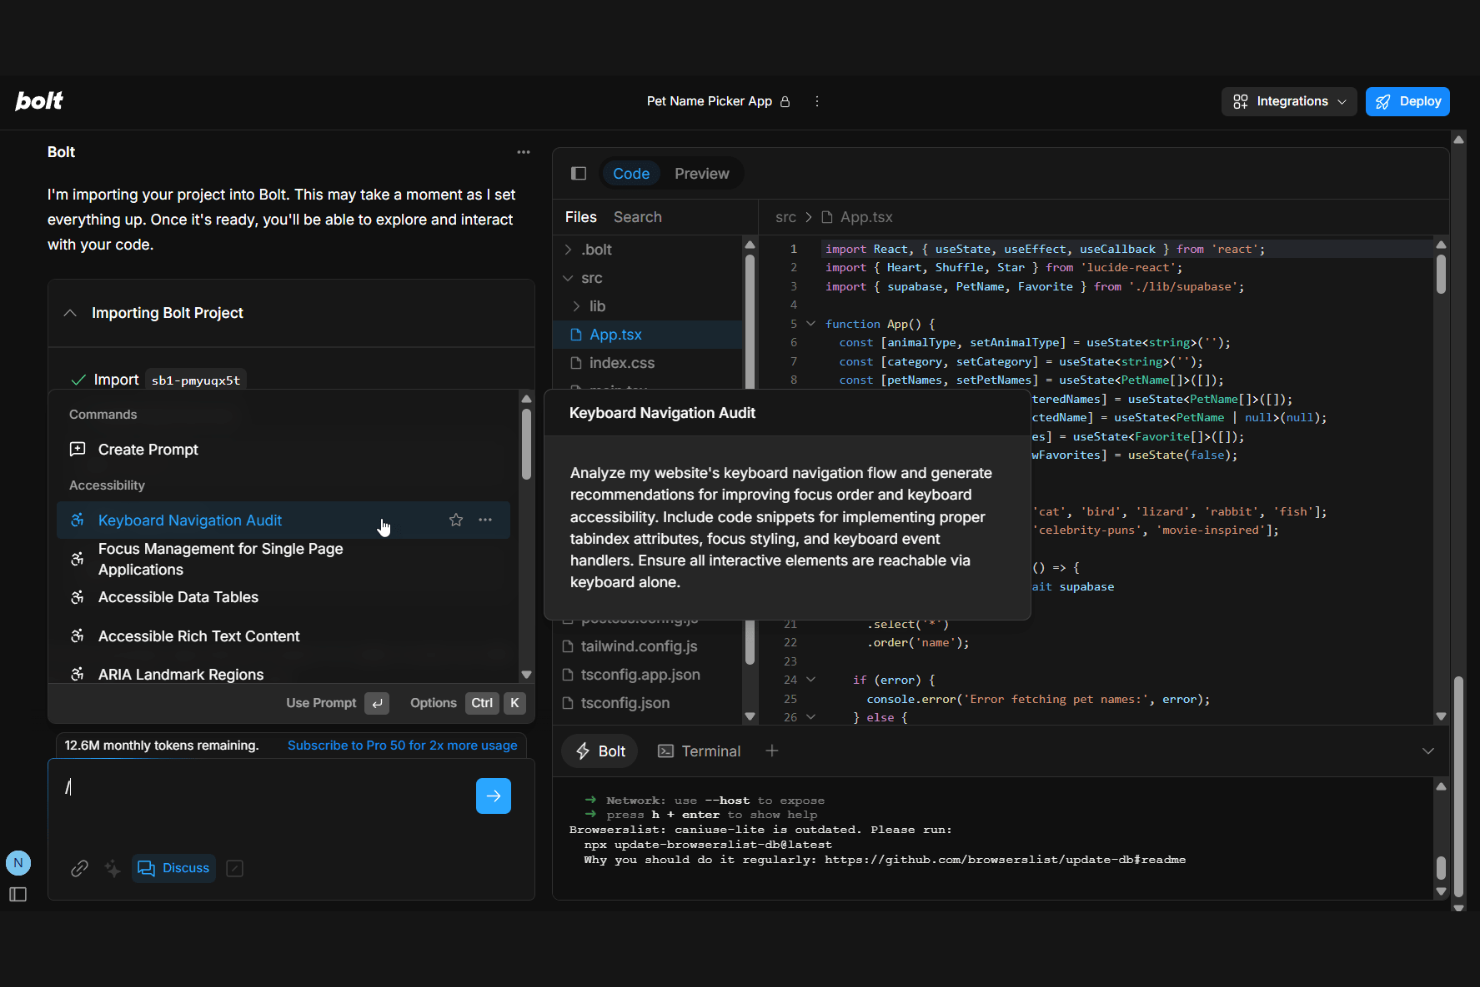Screen dimensions: 1480x987
Task: Click src in the editor breadcrumb
Action: [786, 217]
